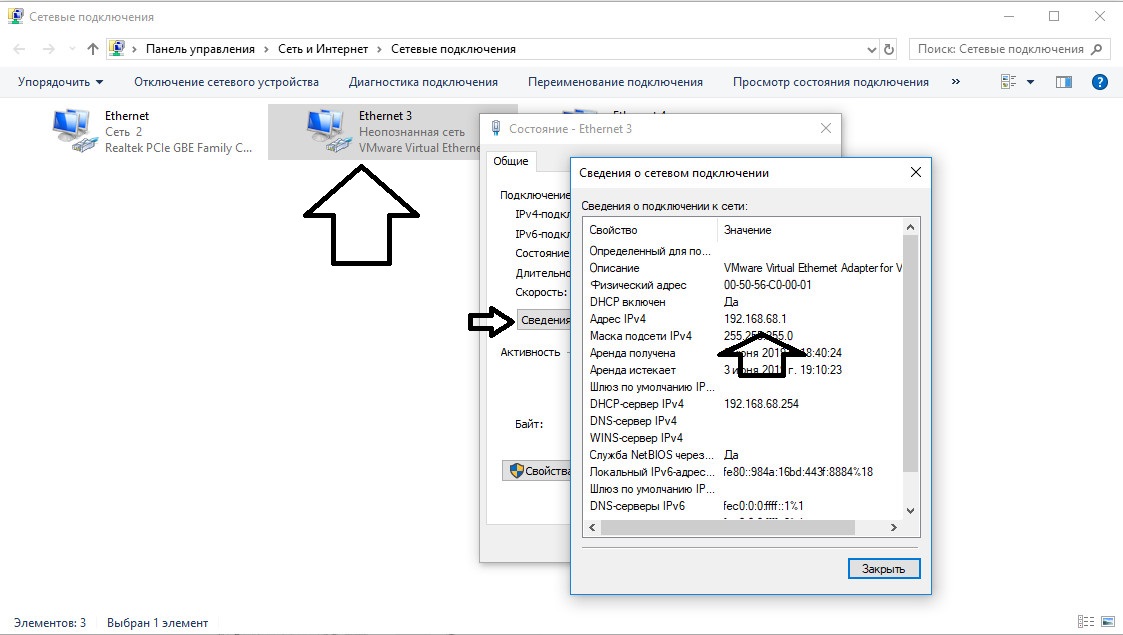
Task: Click the Поиск: Сетевые подключения search field
Action: [1000, 49]
